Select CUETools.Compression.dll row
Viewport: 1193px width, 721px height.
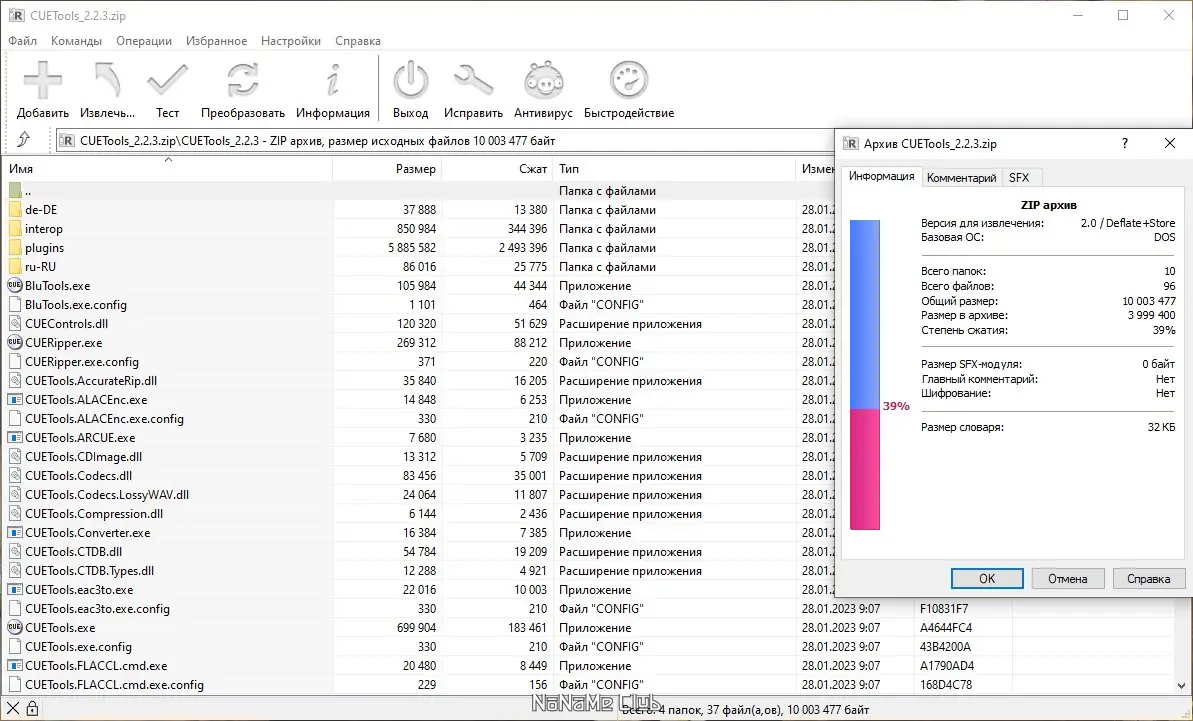point(418,514)
